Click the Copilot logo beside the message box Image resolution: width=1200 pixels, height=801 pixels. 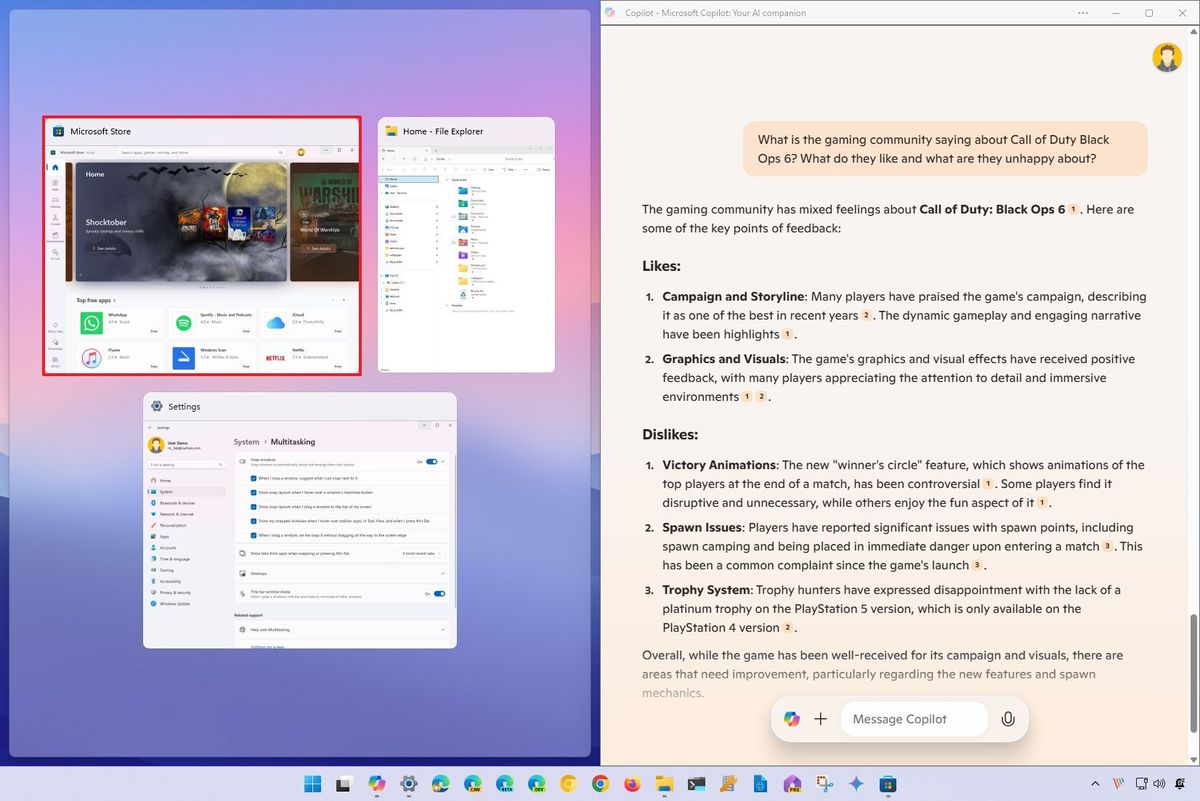791,718
